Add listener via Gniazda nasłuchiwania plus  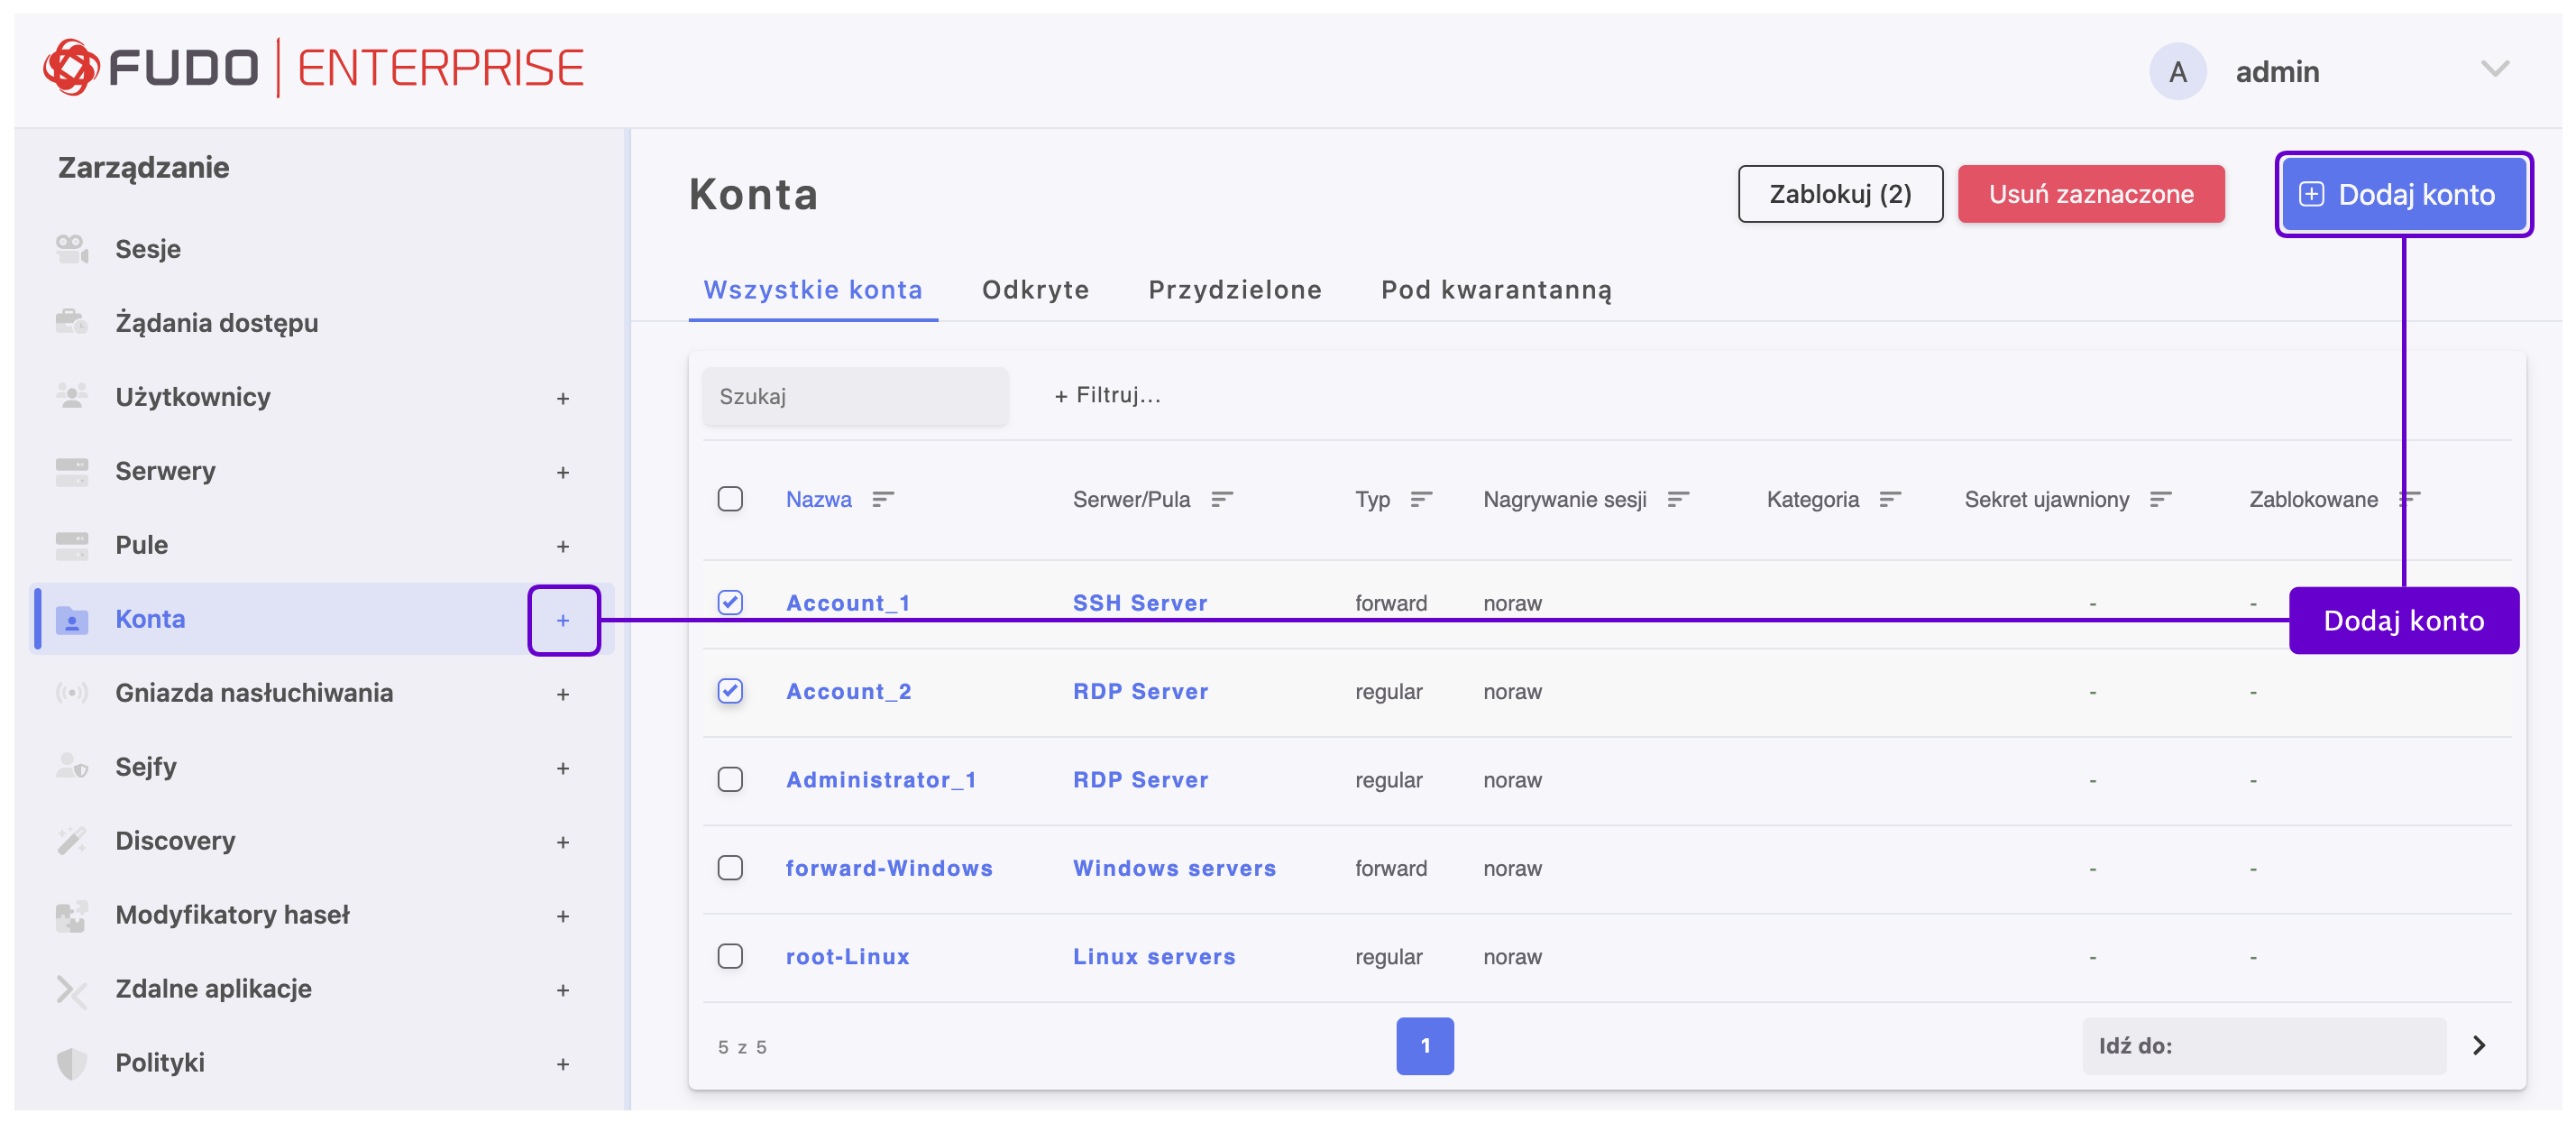tap(563, 694)
